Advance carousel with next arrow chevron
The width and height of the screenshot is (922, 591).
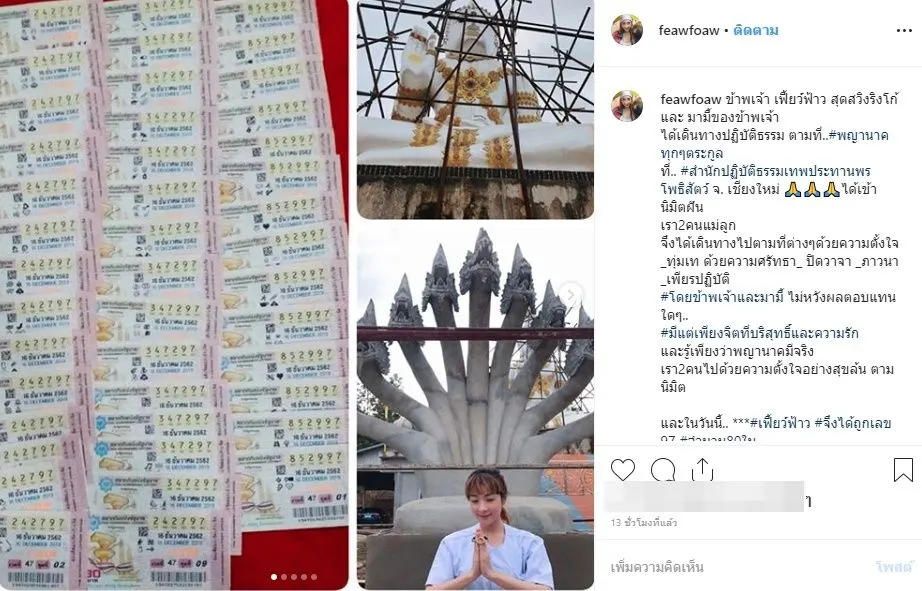pyautogui.click(x=571, y=295)
